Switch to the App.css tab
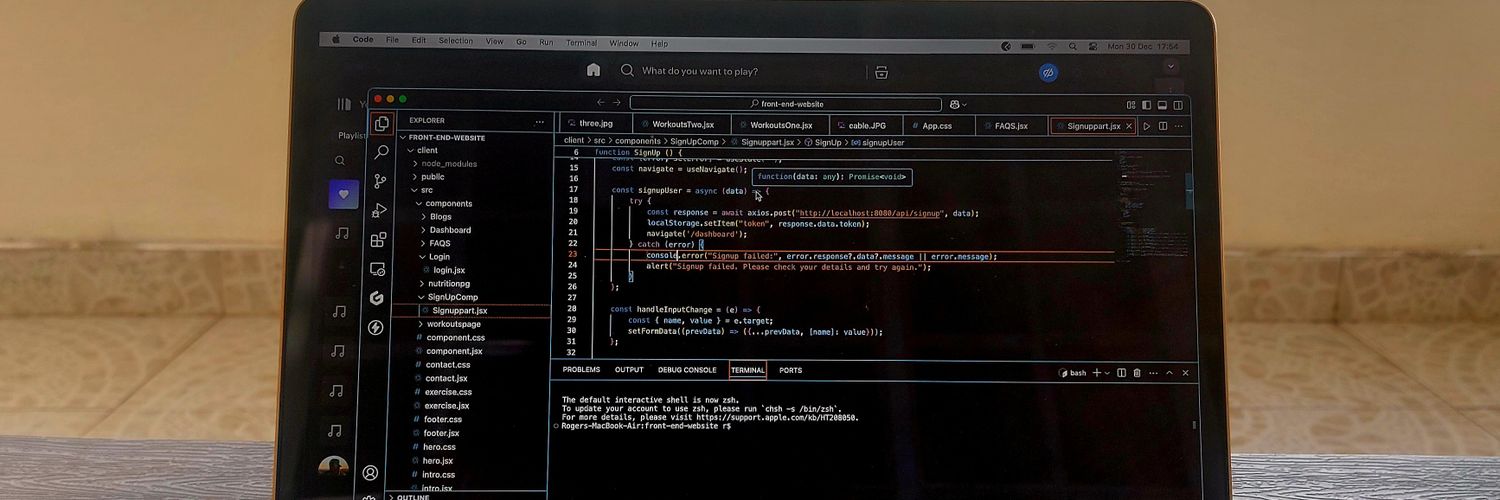Screen dimensions: 1500x500 click(x=937, y=125)
